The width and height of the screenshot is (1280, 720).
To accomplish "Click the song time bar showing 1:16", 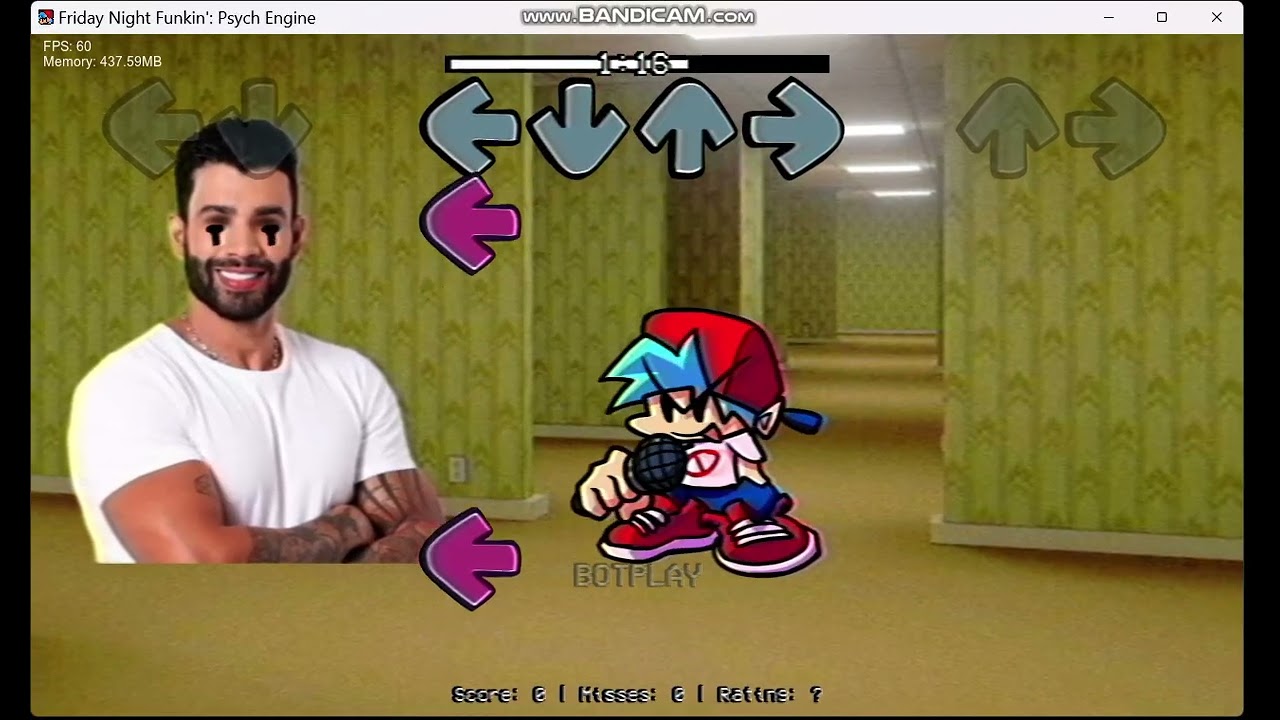I will [x=637, y=64].
